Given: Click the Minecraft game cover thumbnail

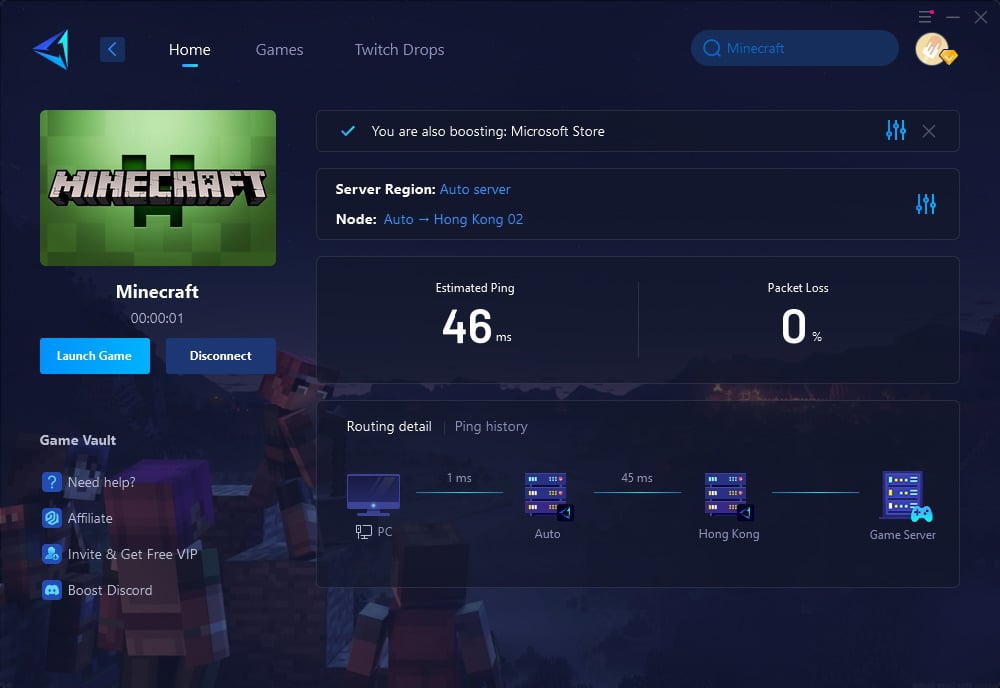Looking at the screenshot, I should (x=158, y=187).
